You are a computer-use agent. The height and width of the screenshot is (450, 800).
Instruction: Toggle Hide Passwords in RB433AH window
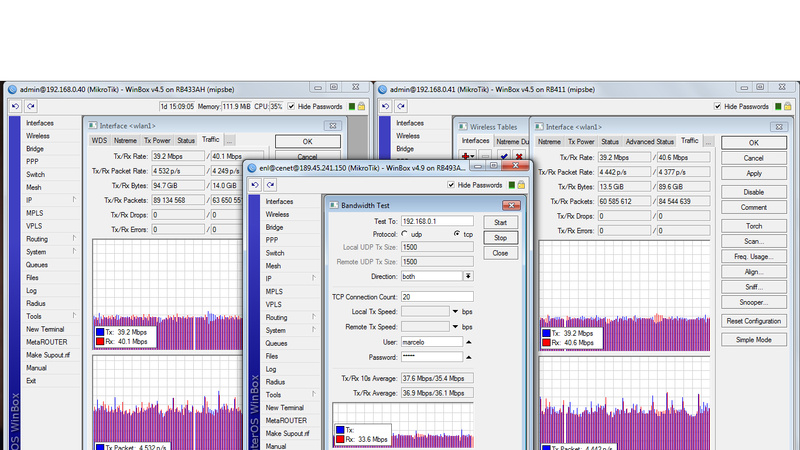pos(293,106)
